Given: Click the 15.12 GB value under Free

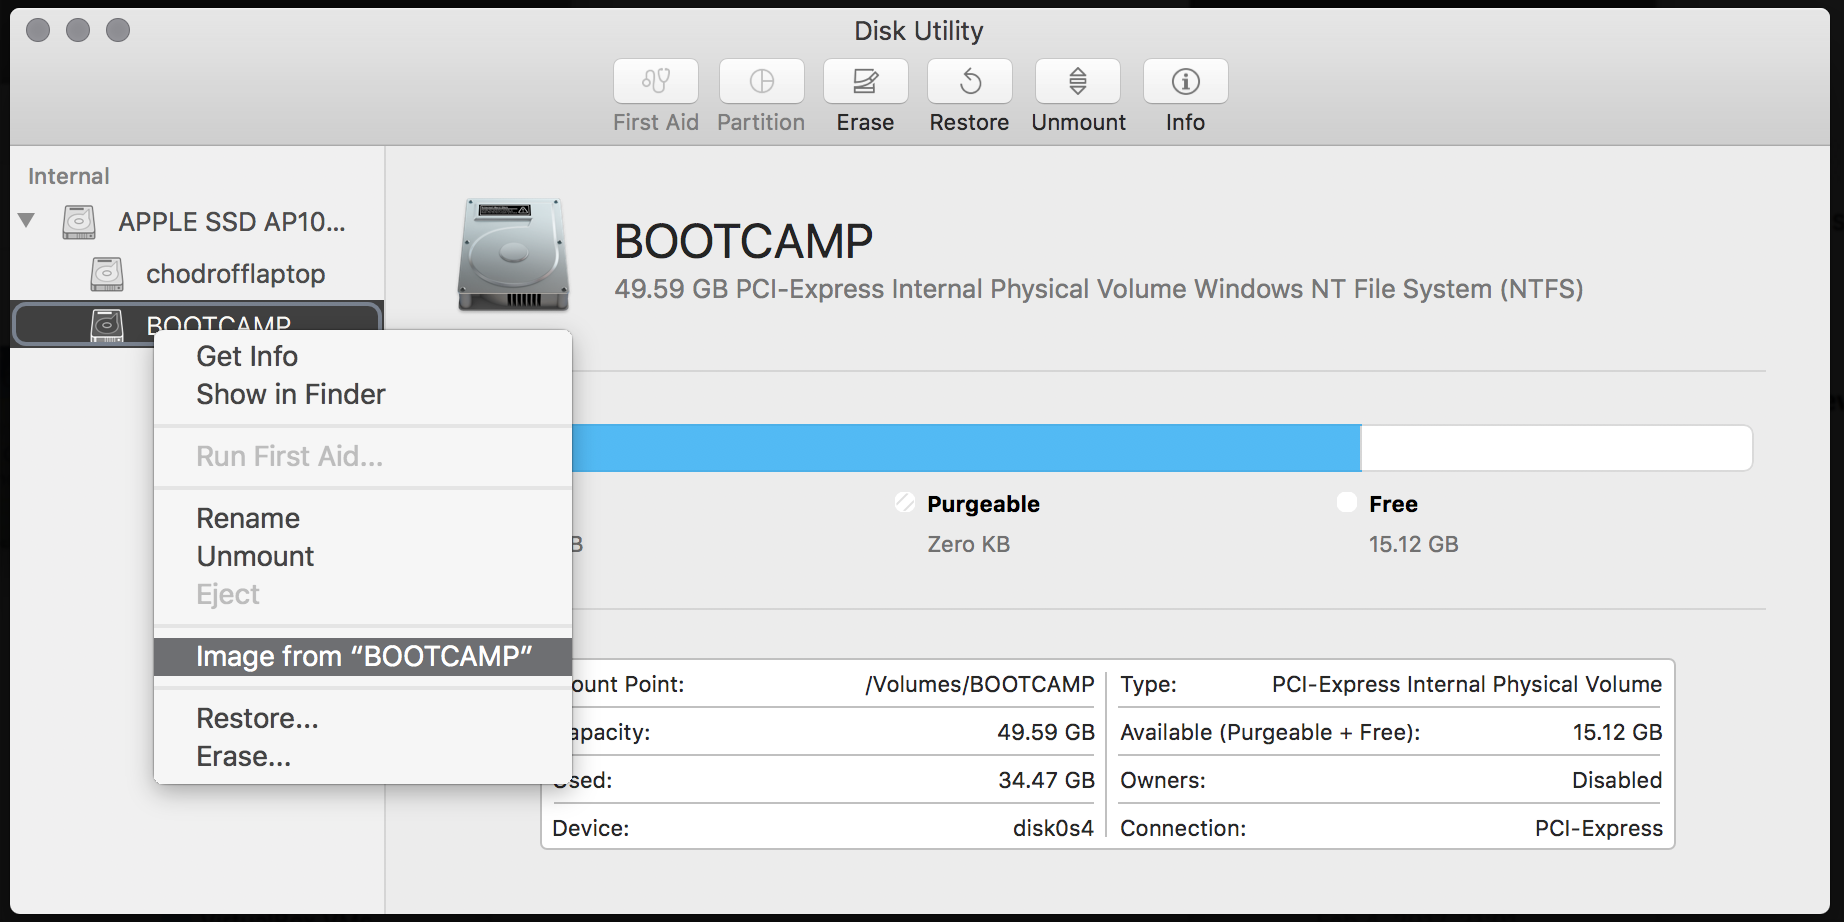Looking at the screenshot, I should (1414, 544).
